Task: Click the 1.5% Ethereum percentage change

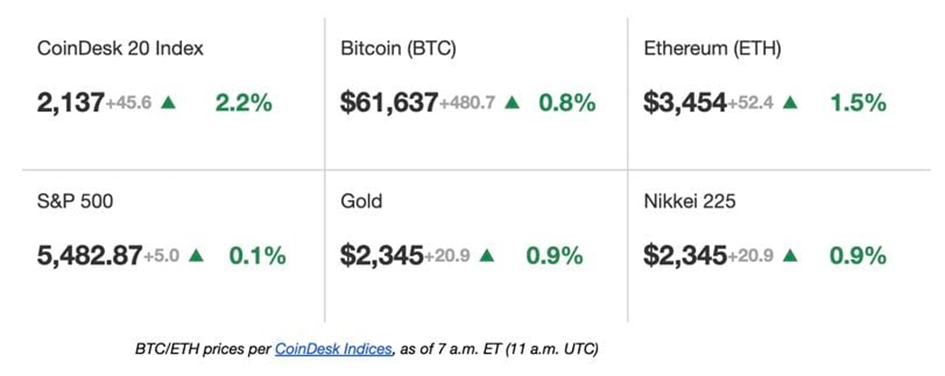Action: tap(858, 104)
